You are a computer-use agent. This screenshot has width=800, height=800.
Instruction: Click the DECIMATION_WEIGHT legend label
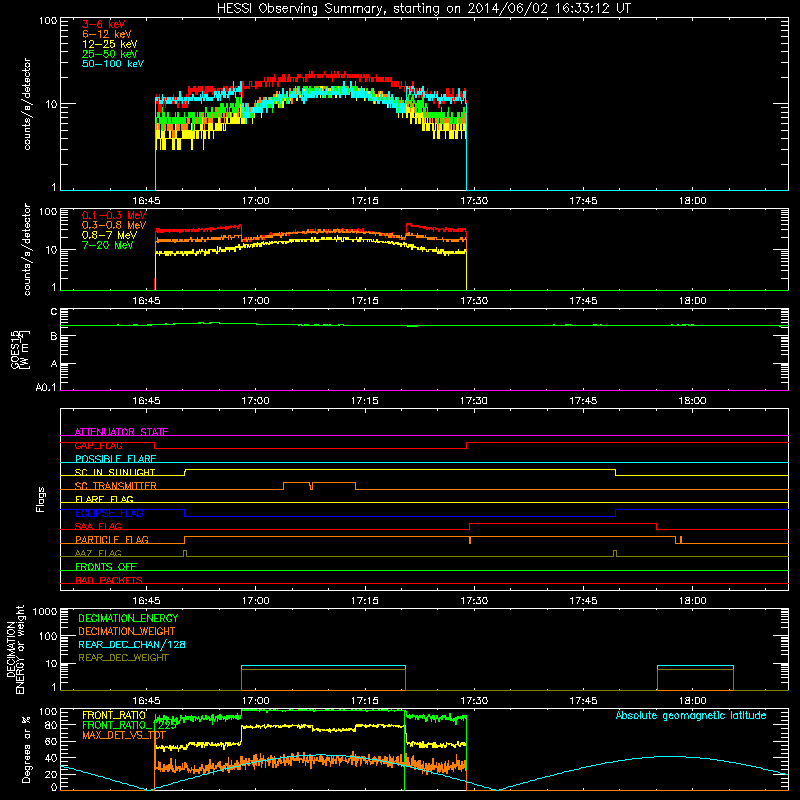click(127, 632)
